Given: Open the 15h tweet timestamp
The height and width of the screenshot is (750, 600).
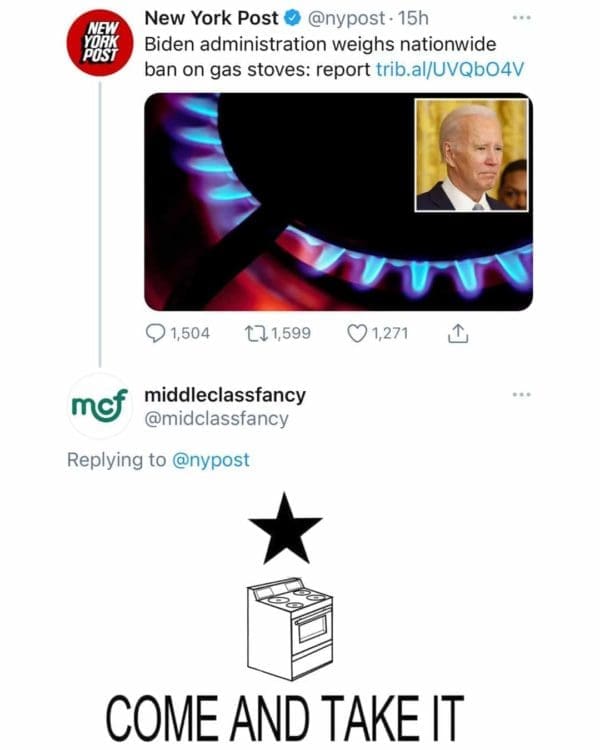Looking at the screenshot, I should coord(412,19).
